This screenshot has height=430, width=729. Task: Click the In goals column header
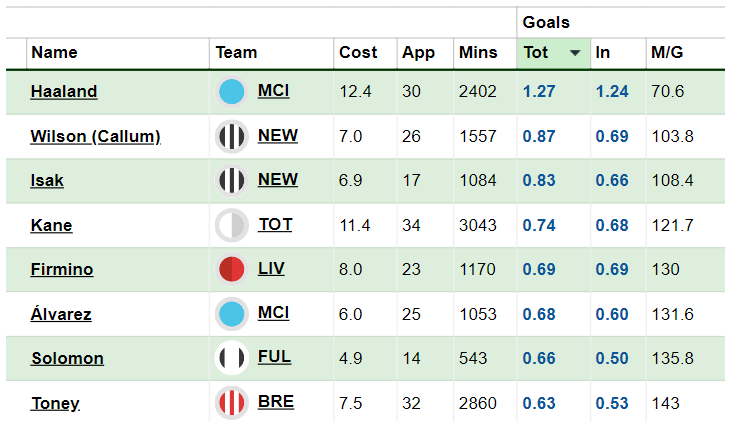(x=603, y=53)
